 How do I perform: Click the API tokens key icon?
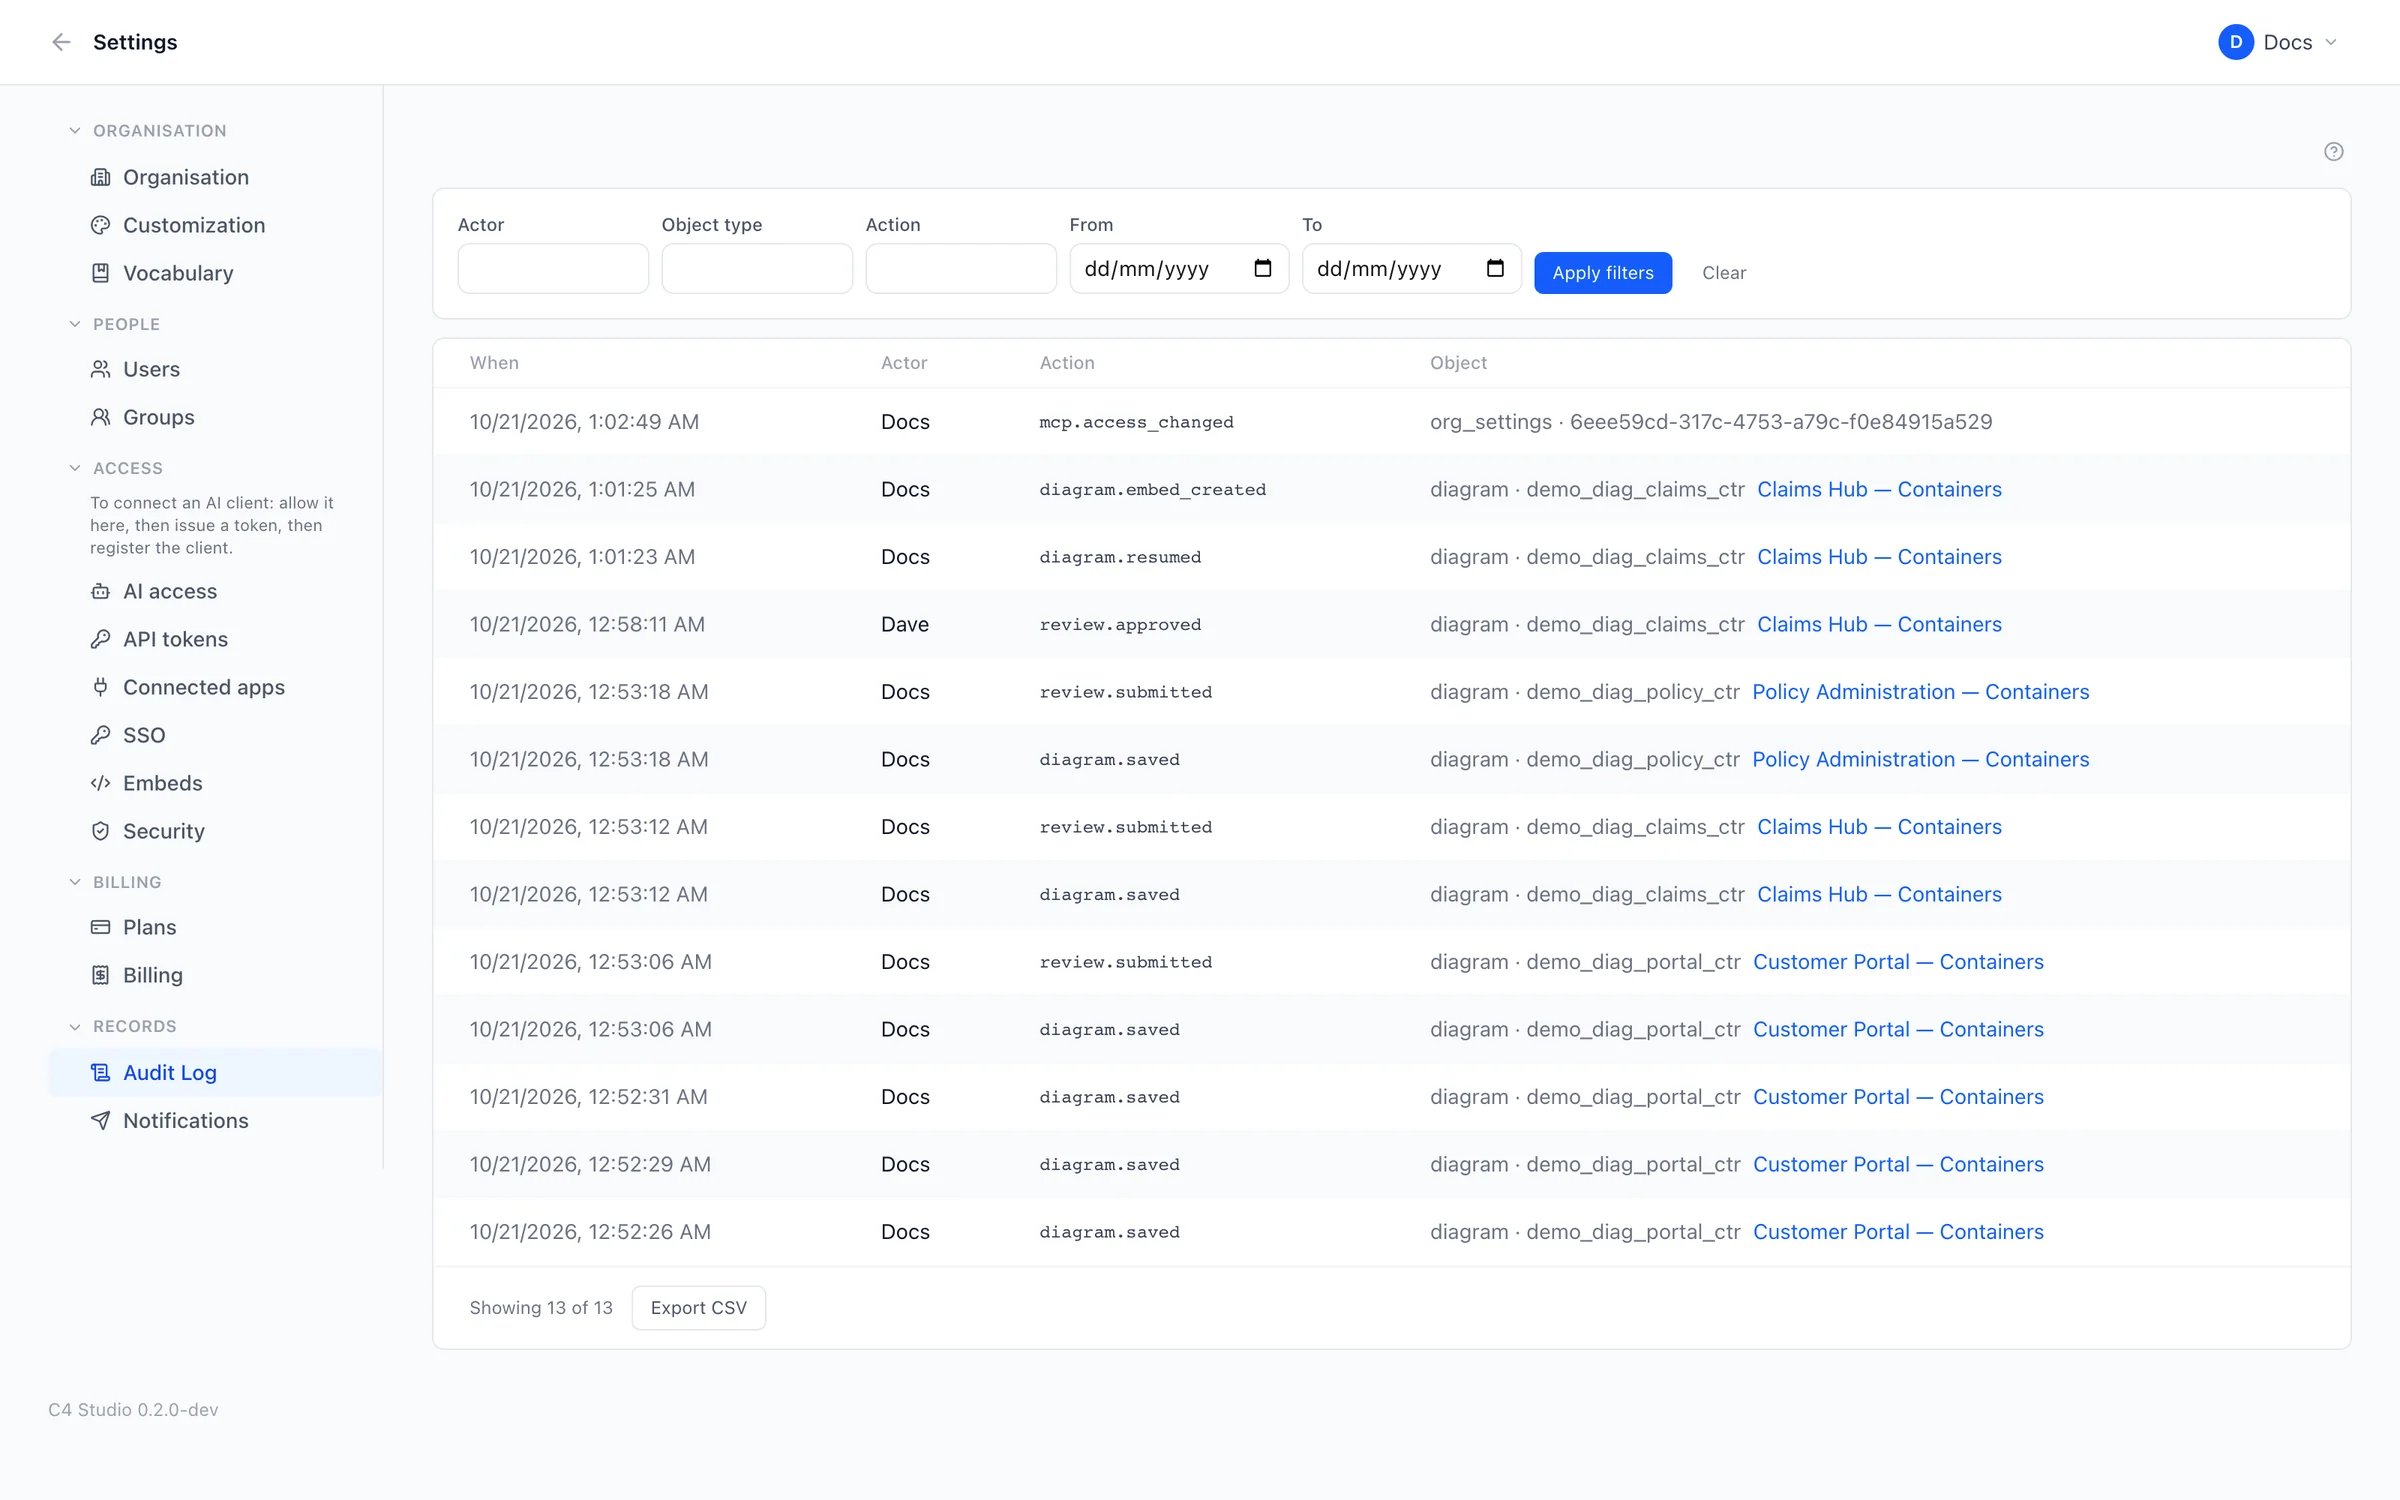click(x=100, y=639)
